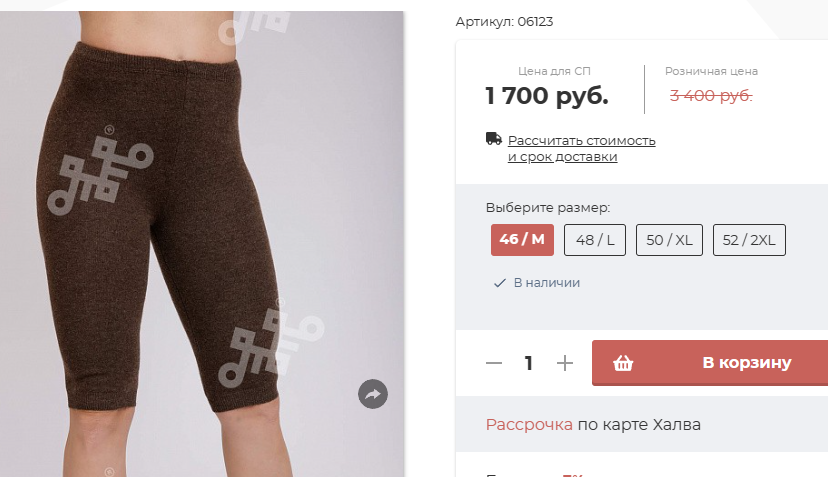Select size 46 / M
828x477 pixels.
point(522,240)
